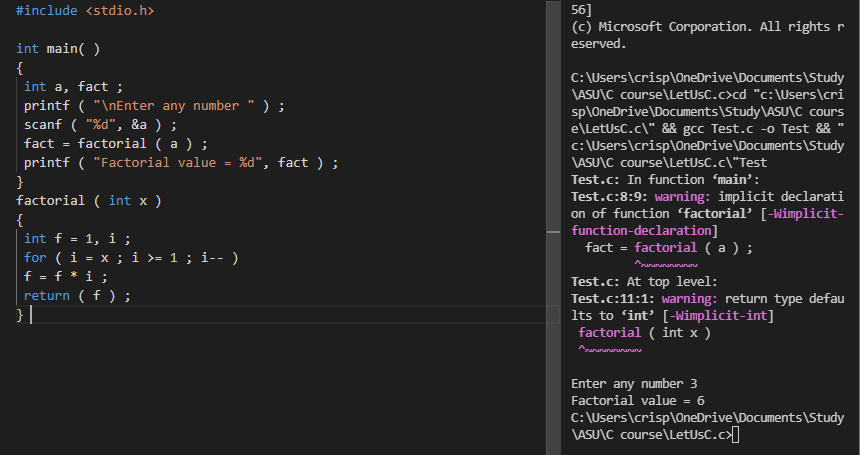Screen dimensions: 860x455
Task: Click the 'scanf ( "%d", &a ) ;' line
Action: point(100,124)
